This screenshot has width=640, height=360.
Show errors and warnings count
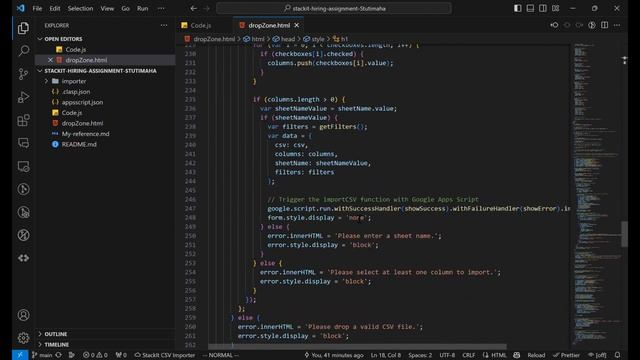click(95, 355)
